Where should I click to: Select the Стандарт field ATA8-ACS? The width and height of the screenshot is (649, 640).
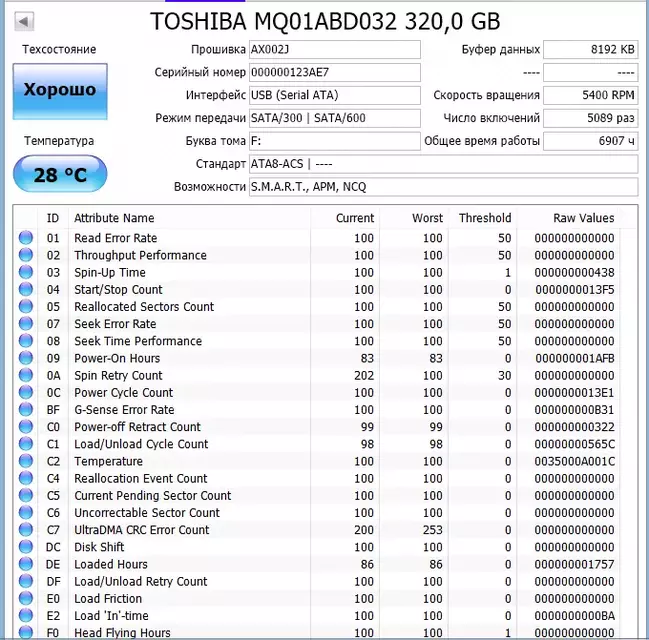point(444,164)
